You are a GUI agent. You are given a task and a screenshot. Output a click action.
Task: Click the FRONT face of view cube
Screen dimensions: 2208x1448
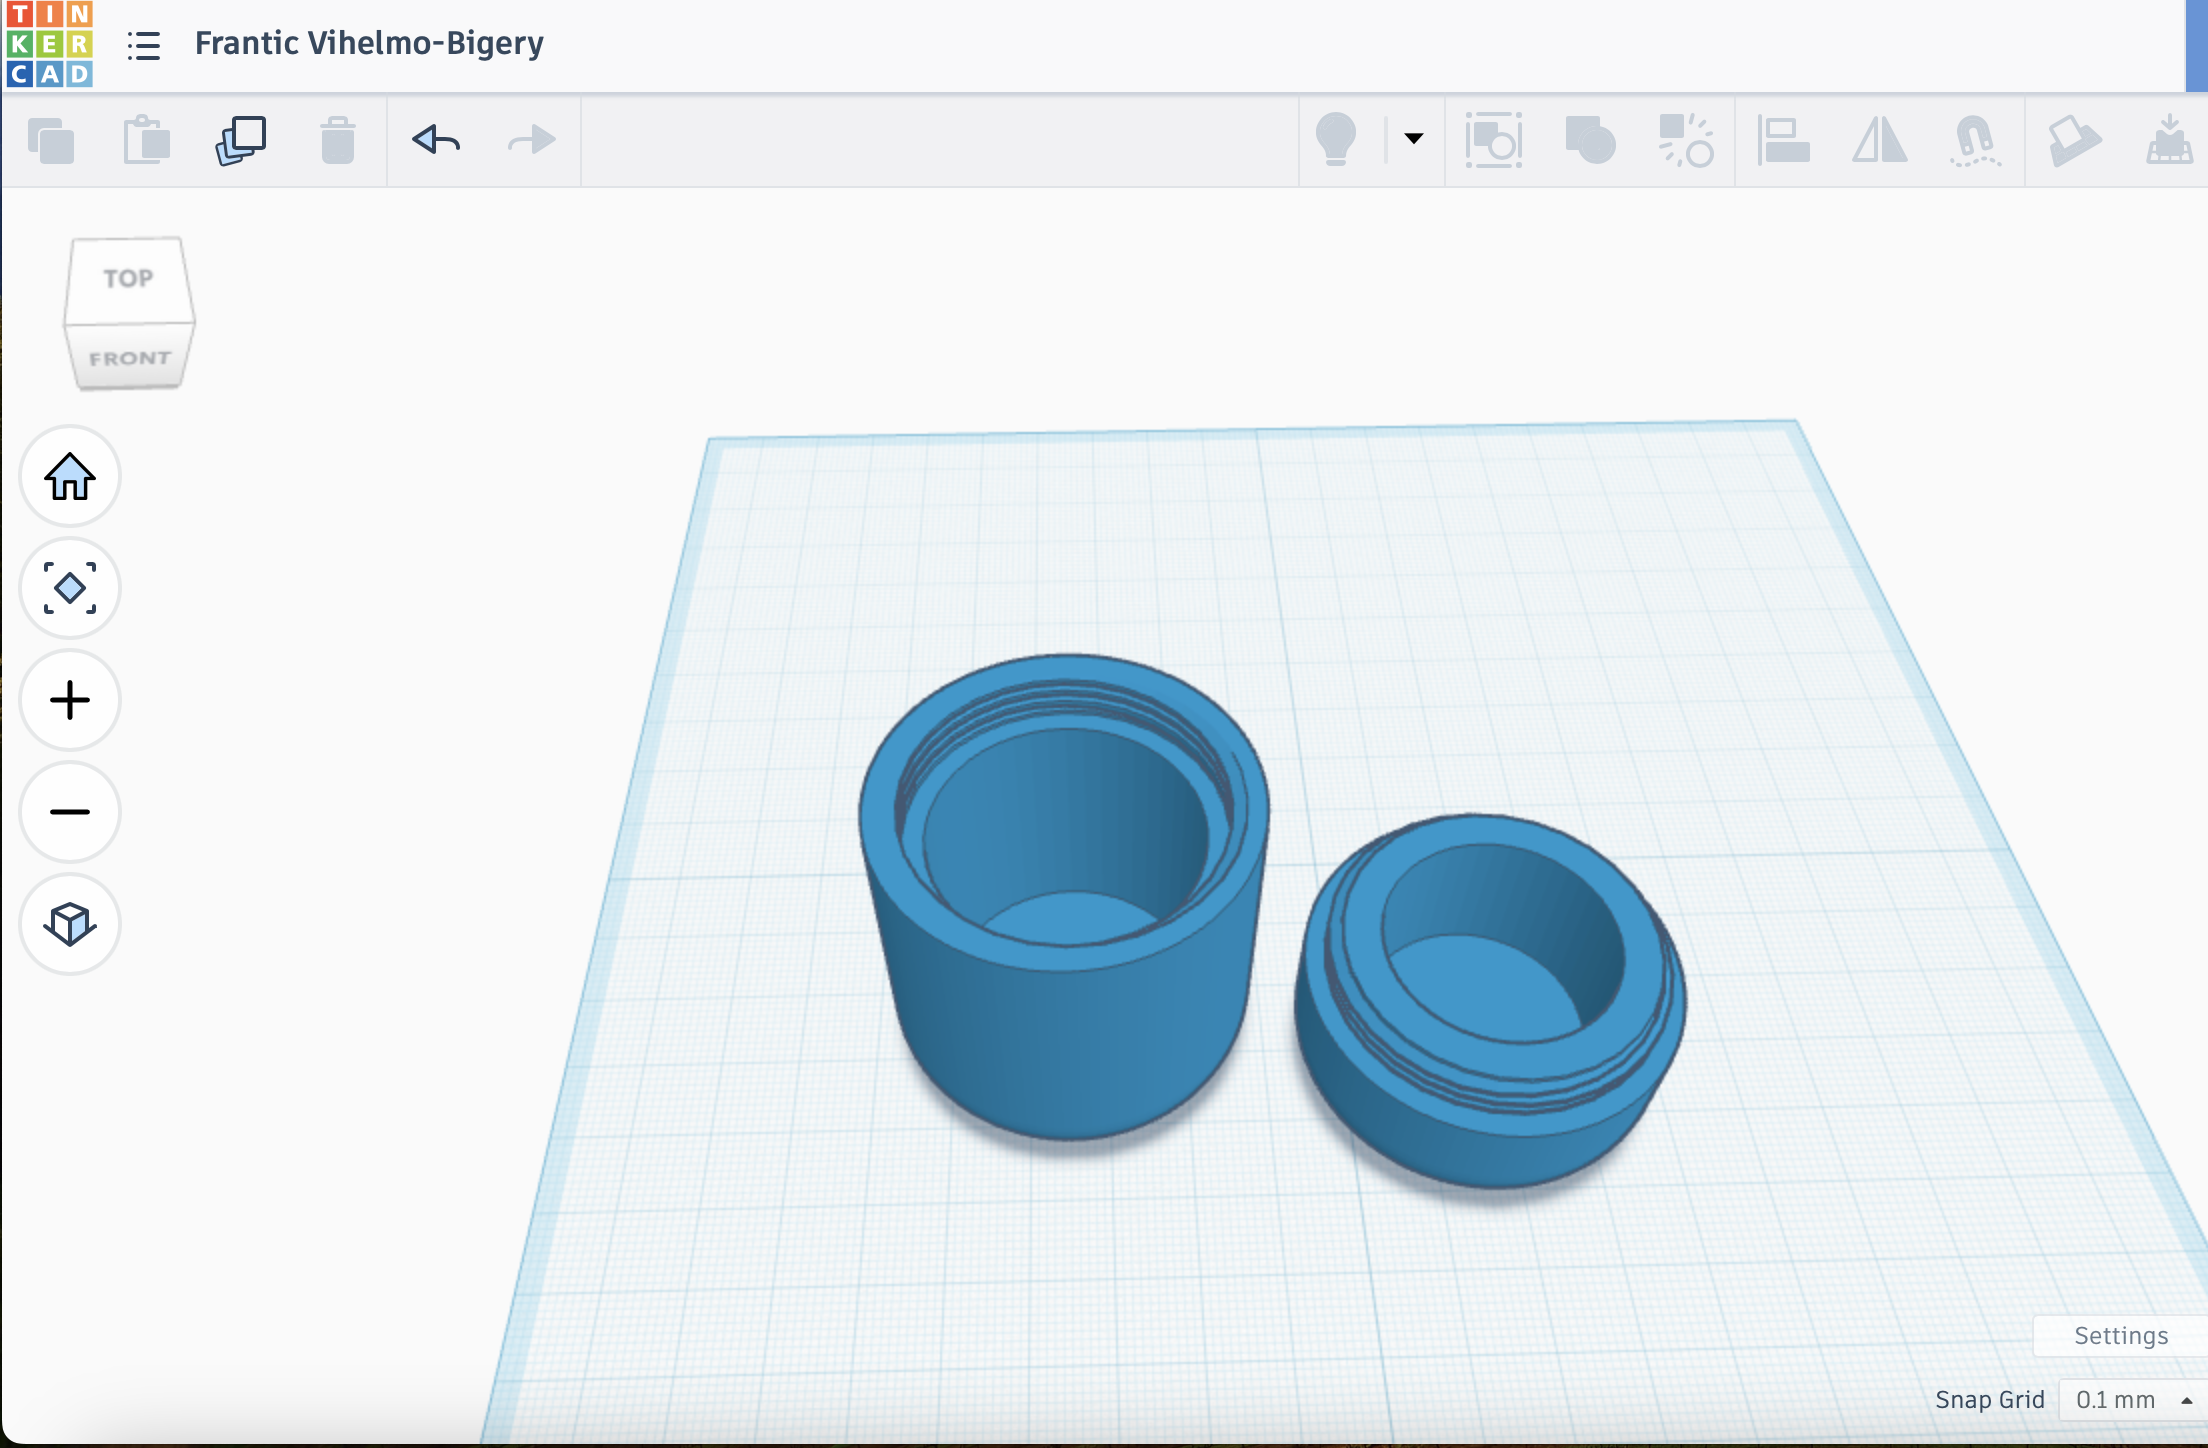pyautogui.click(x=129, y=358)
